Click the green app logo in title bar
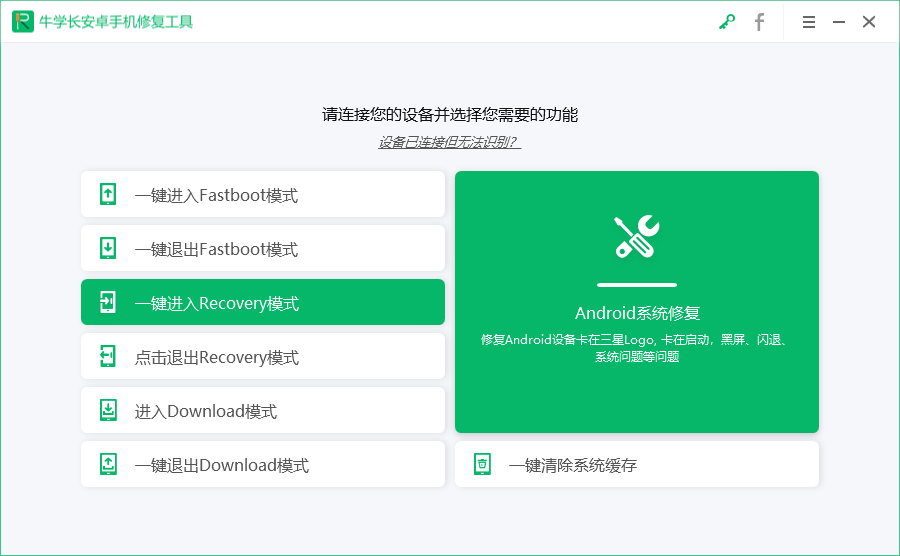 [x=22, y=22]
